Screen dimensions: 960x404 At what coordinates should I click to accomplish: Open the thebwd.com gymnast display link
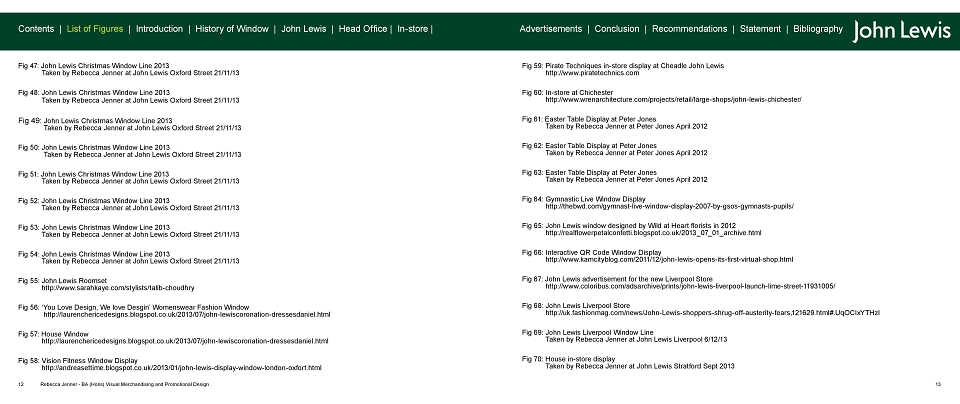[x=670, y=206]
